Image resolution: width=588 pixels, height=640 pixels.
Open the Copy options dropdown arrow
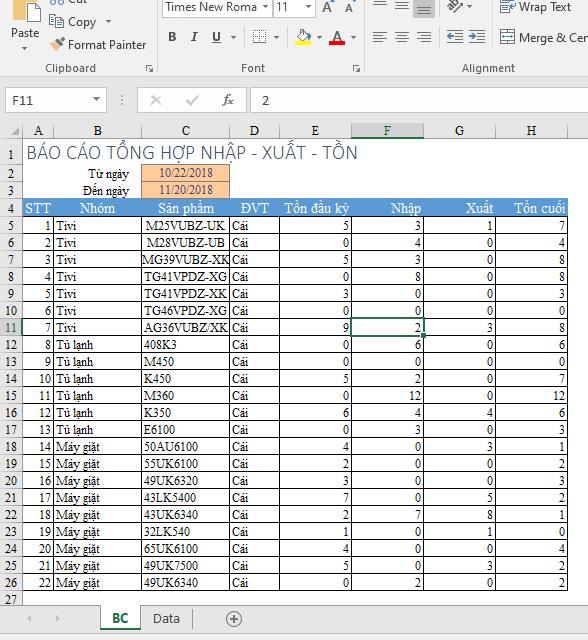click(109, 21)
